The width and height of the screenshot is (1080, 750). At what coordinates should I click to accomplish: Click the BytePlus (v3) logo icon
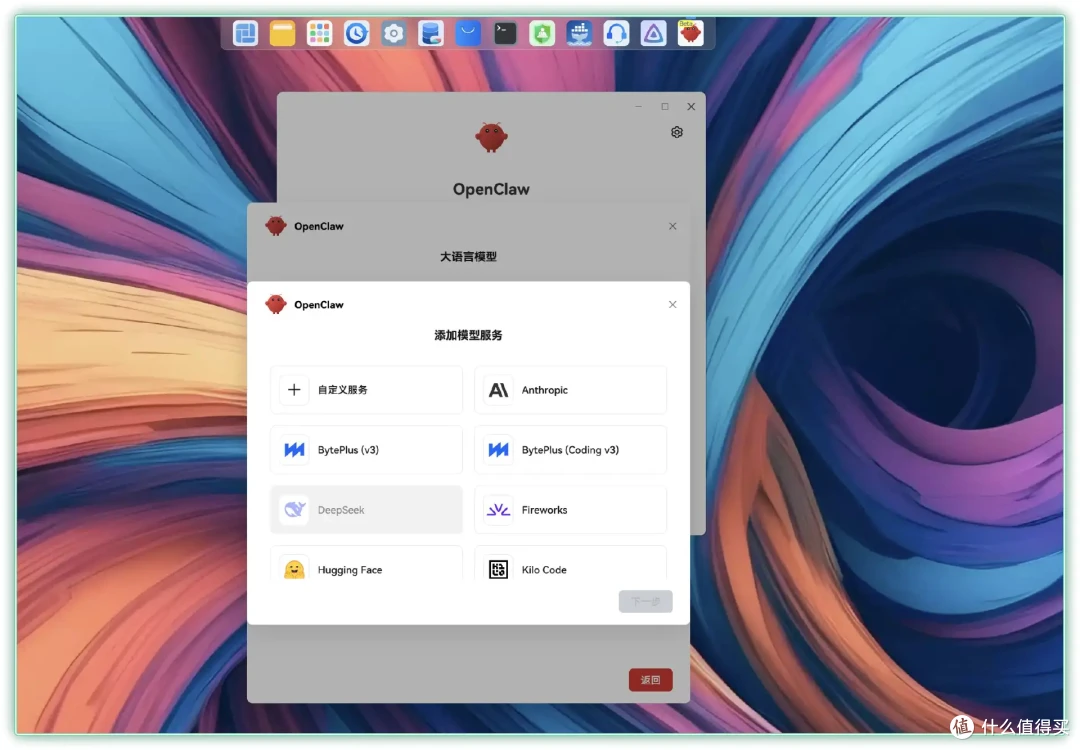point(294,450)
